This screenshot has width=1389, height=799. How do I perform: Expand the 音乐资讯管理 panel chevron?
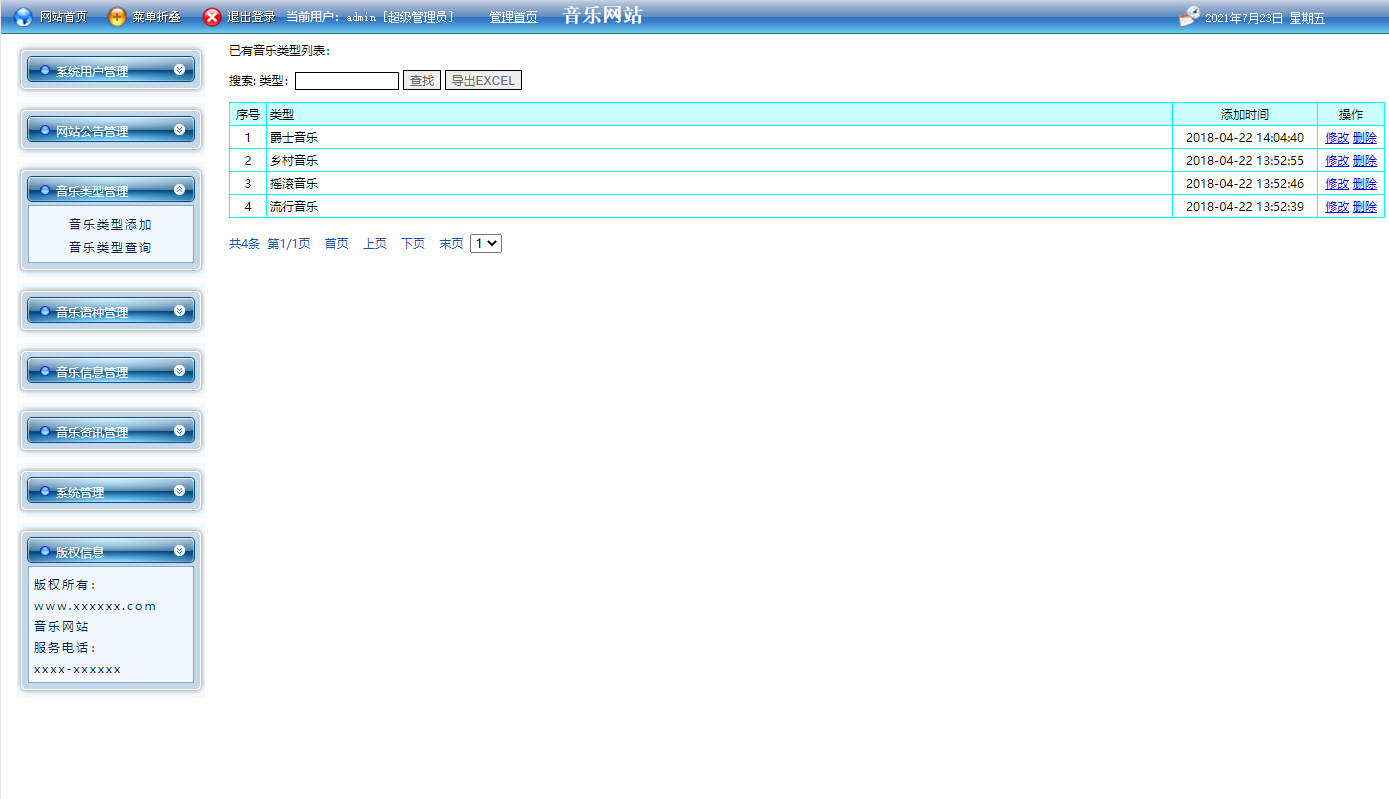(x=179, y=430)
